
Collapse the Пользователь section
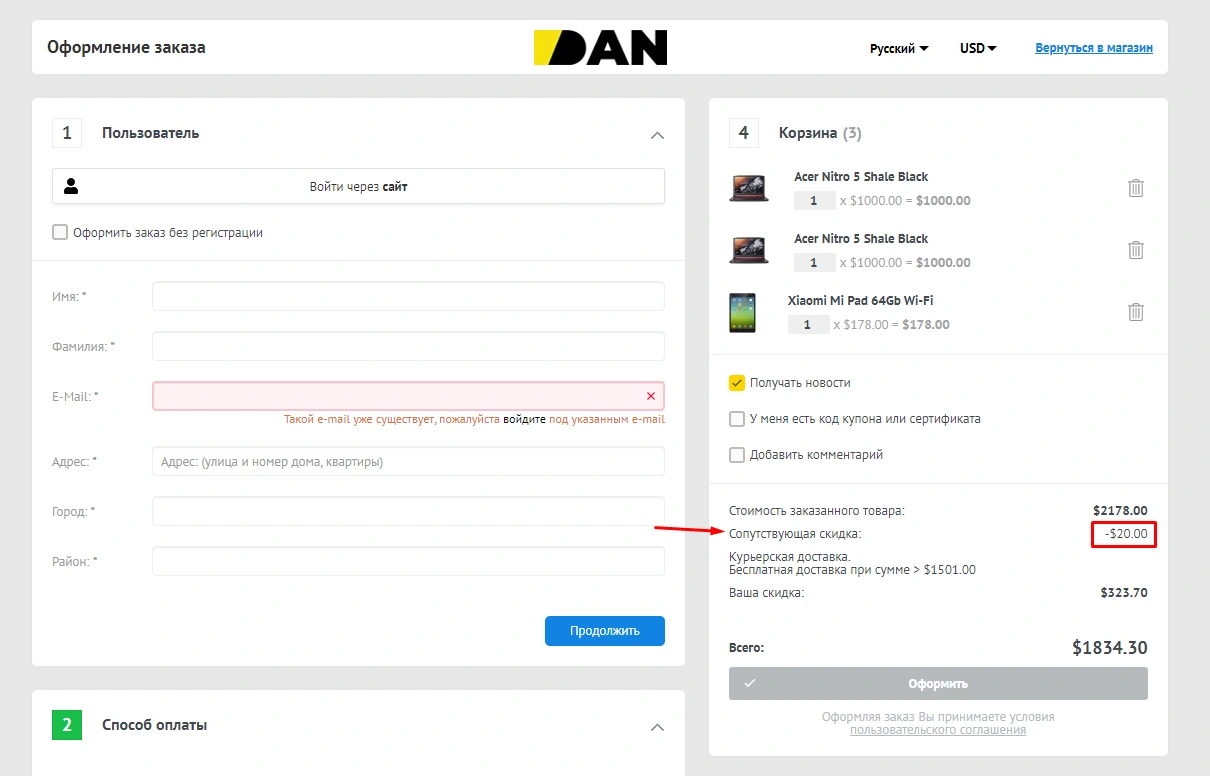click(x=657, y=135)
